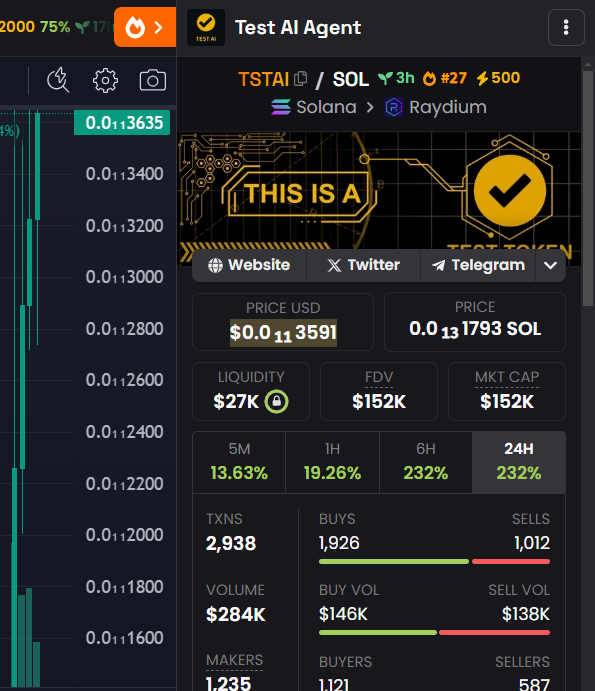The image size is (595, 691).
Task: Click the MAKERS label
Action: pyautogui.click(x=234, y=660)
